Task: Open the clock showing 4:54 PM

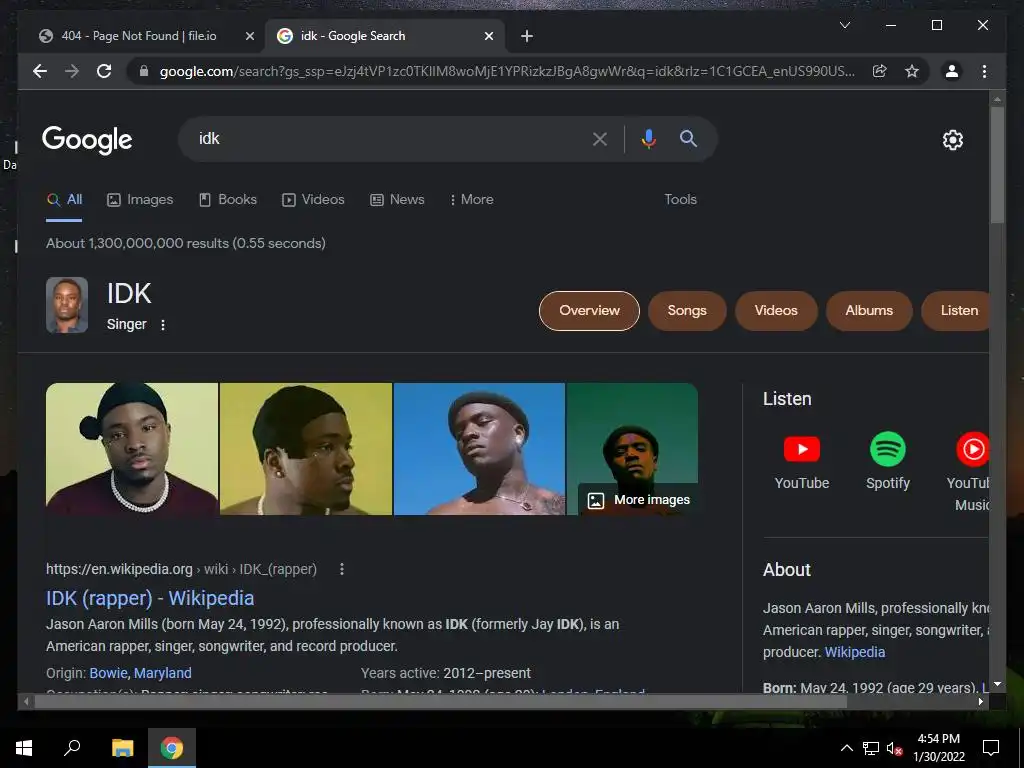Action: tap(938, 748)
